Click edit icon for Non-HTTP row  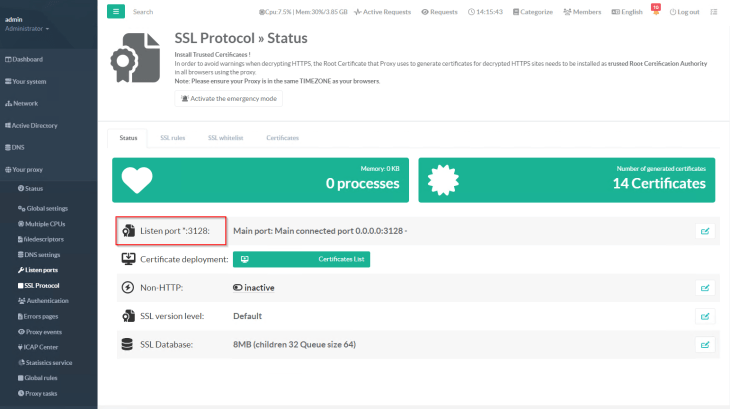705,288
